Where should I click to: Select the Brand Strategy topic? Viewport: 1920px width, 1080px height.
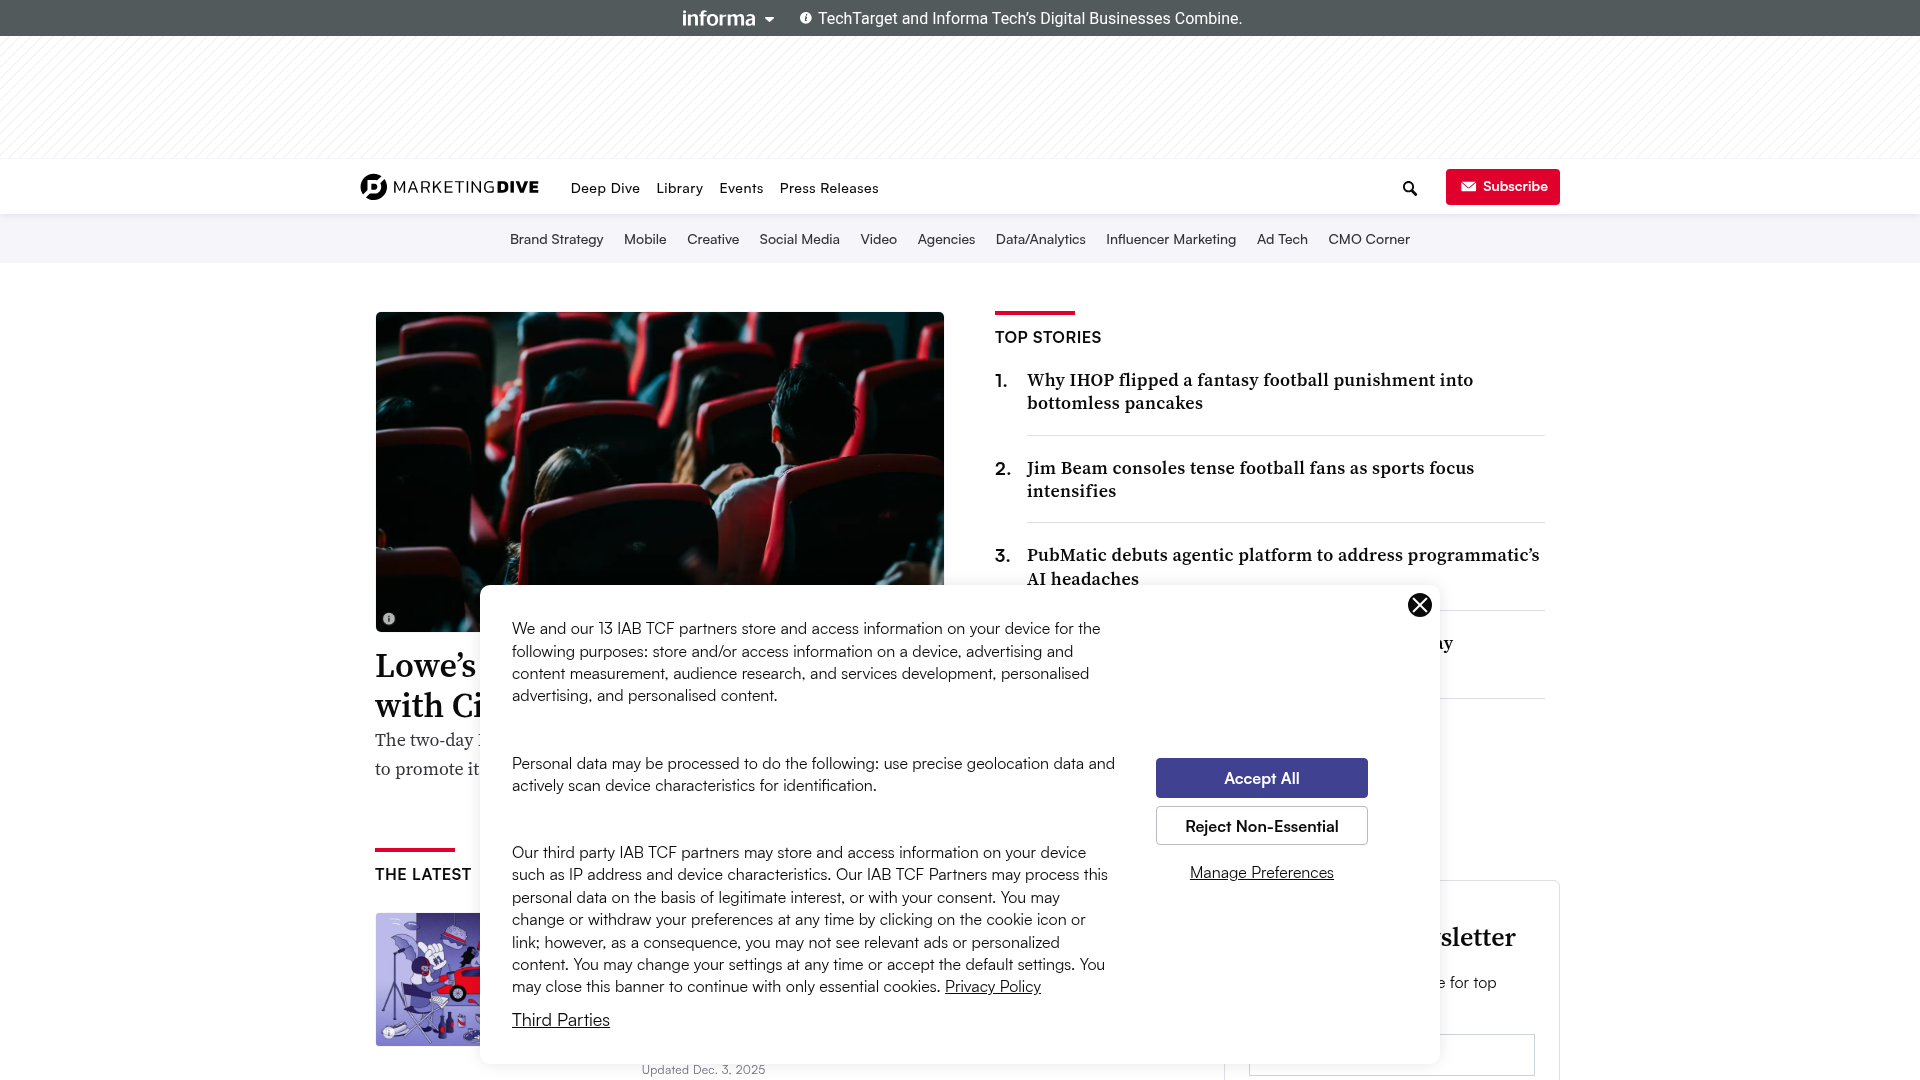click(557, 239)
